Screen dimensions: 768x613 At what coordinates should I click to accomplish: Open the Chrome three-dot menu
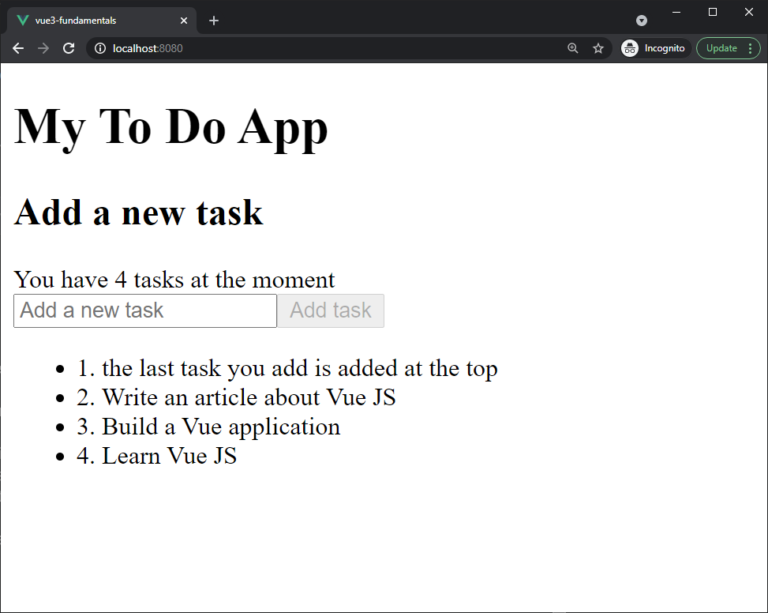click(x=750, y=48)
